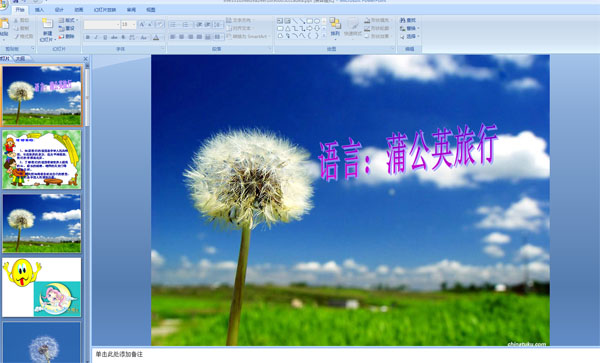The height and width of the screenshot is (363, 600).
Task: Select the rectangle shape in the shapes gallery
Action: pos(310,21)
